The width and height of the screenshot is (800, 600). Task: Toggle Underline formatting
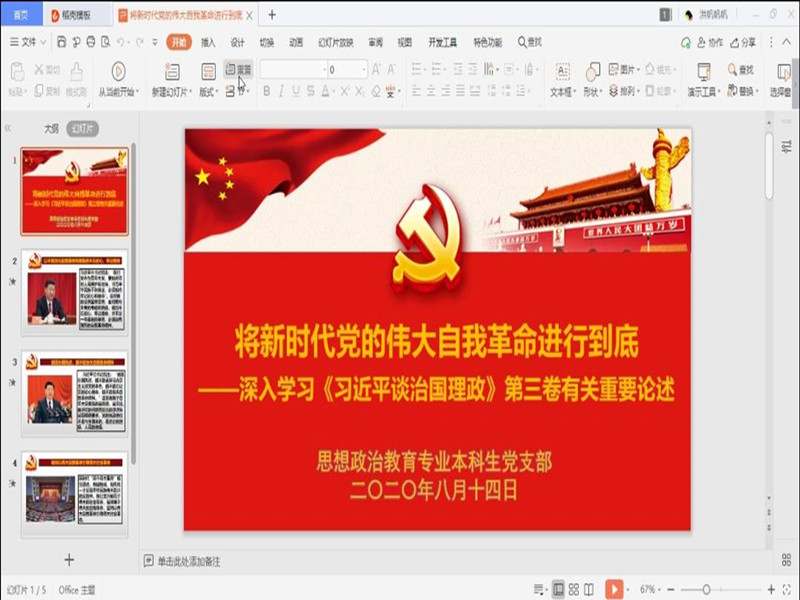[296, 91]
